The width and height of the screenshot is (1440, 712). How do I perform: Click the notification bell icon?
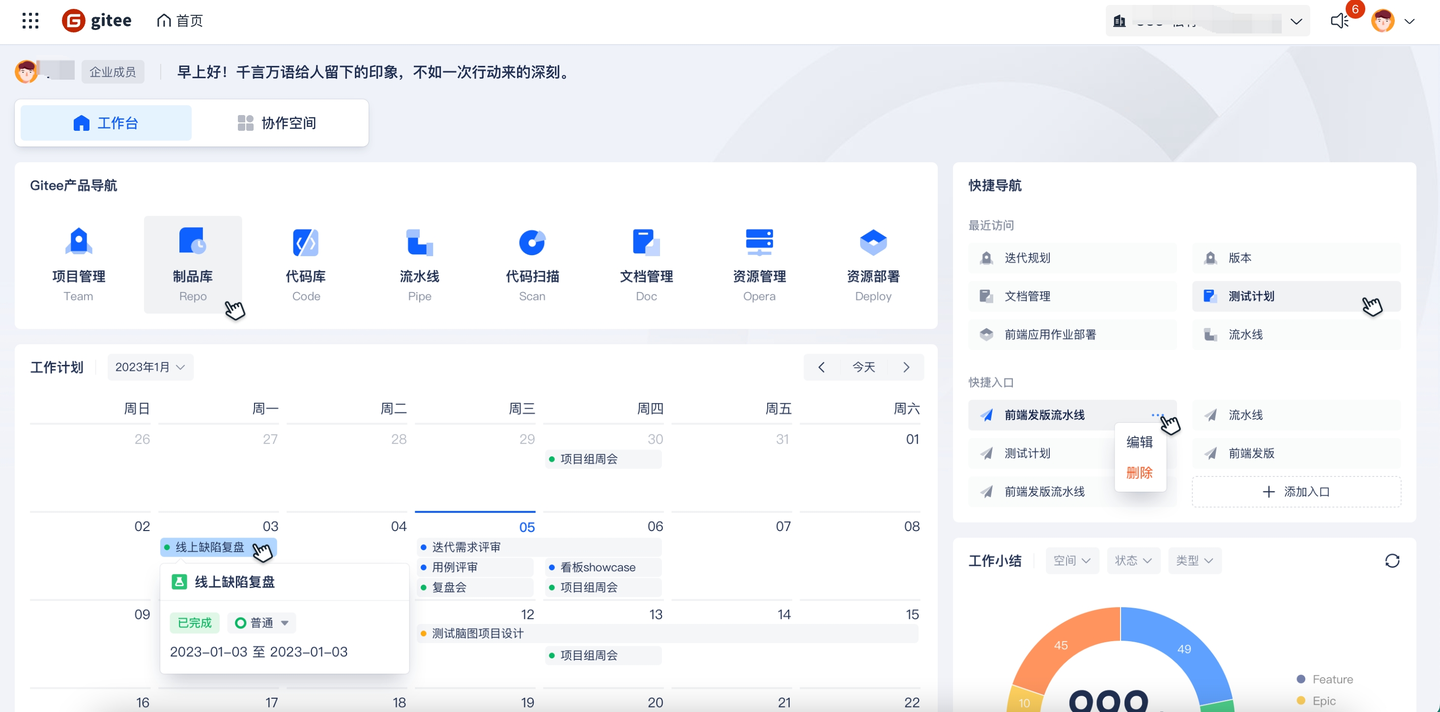1339,19
